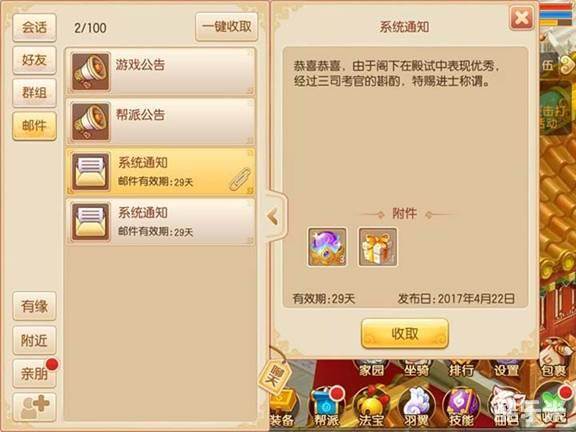
Task: Select the second 系统通知 mail without attachment
Action: coord(161,222)
